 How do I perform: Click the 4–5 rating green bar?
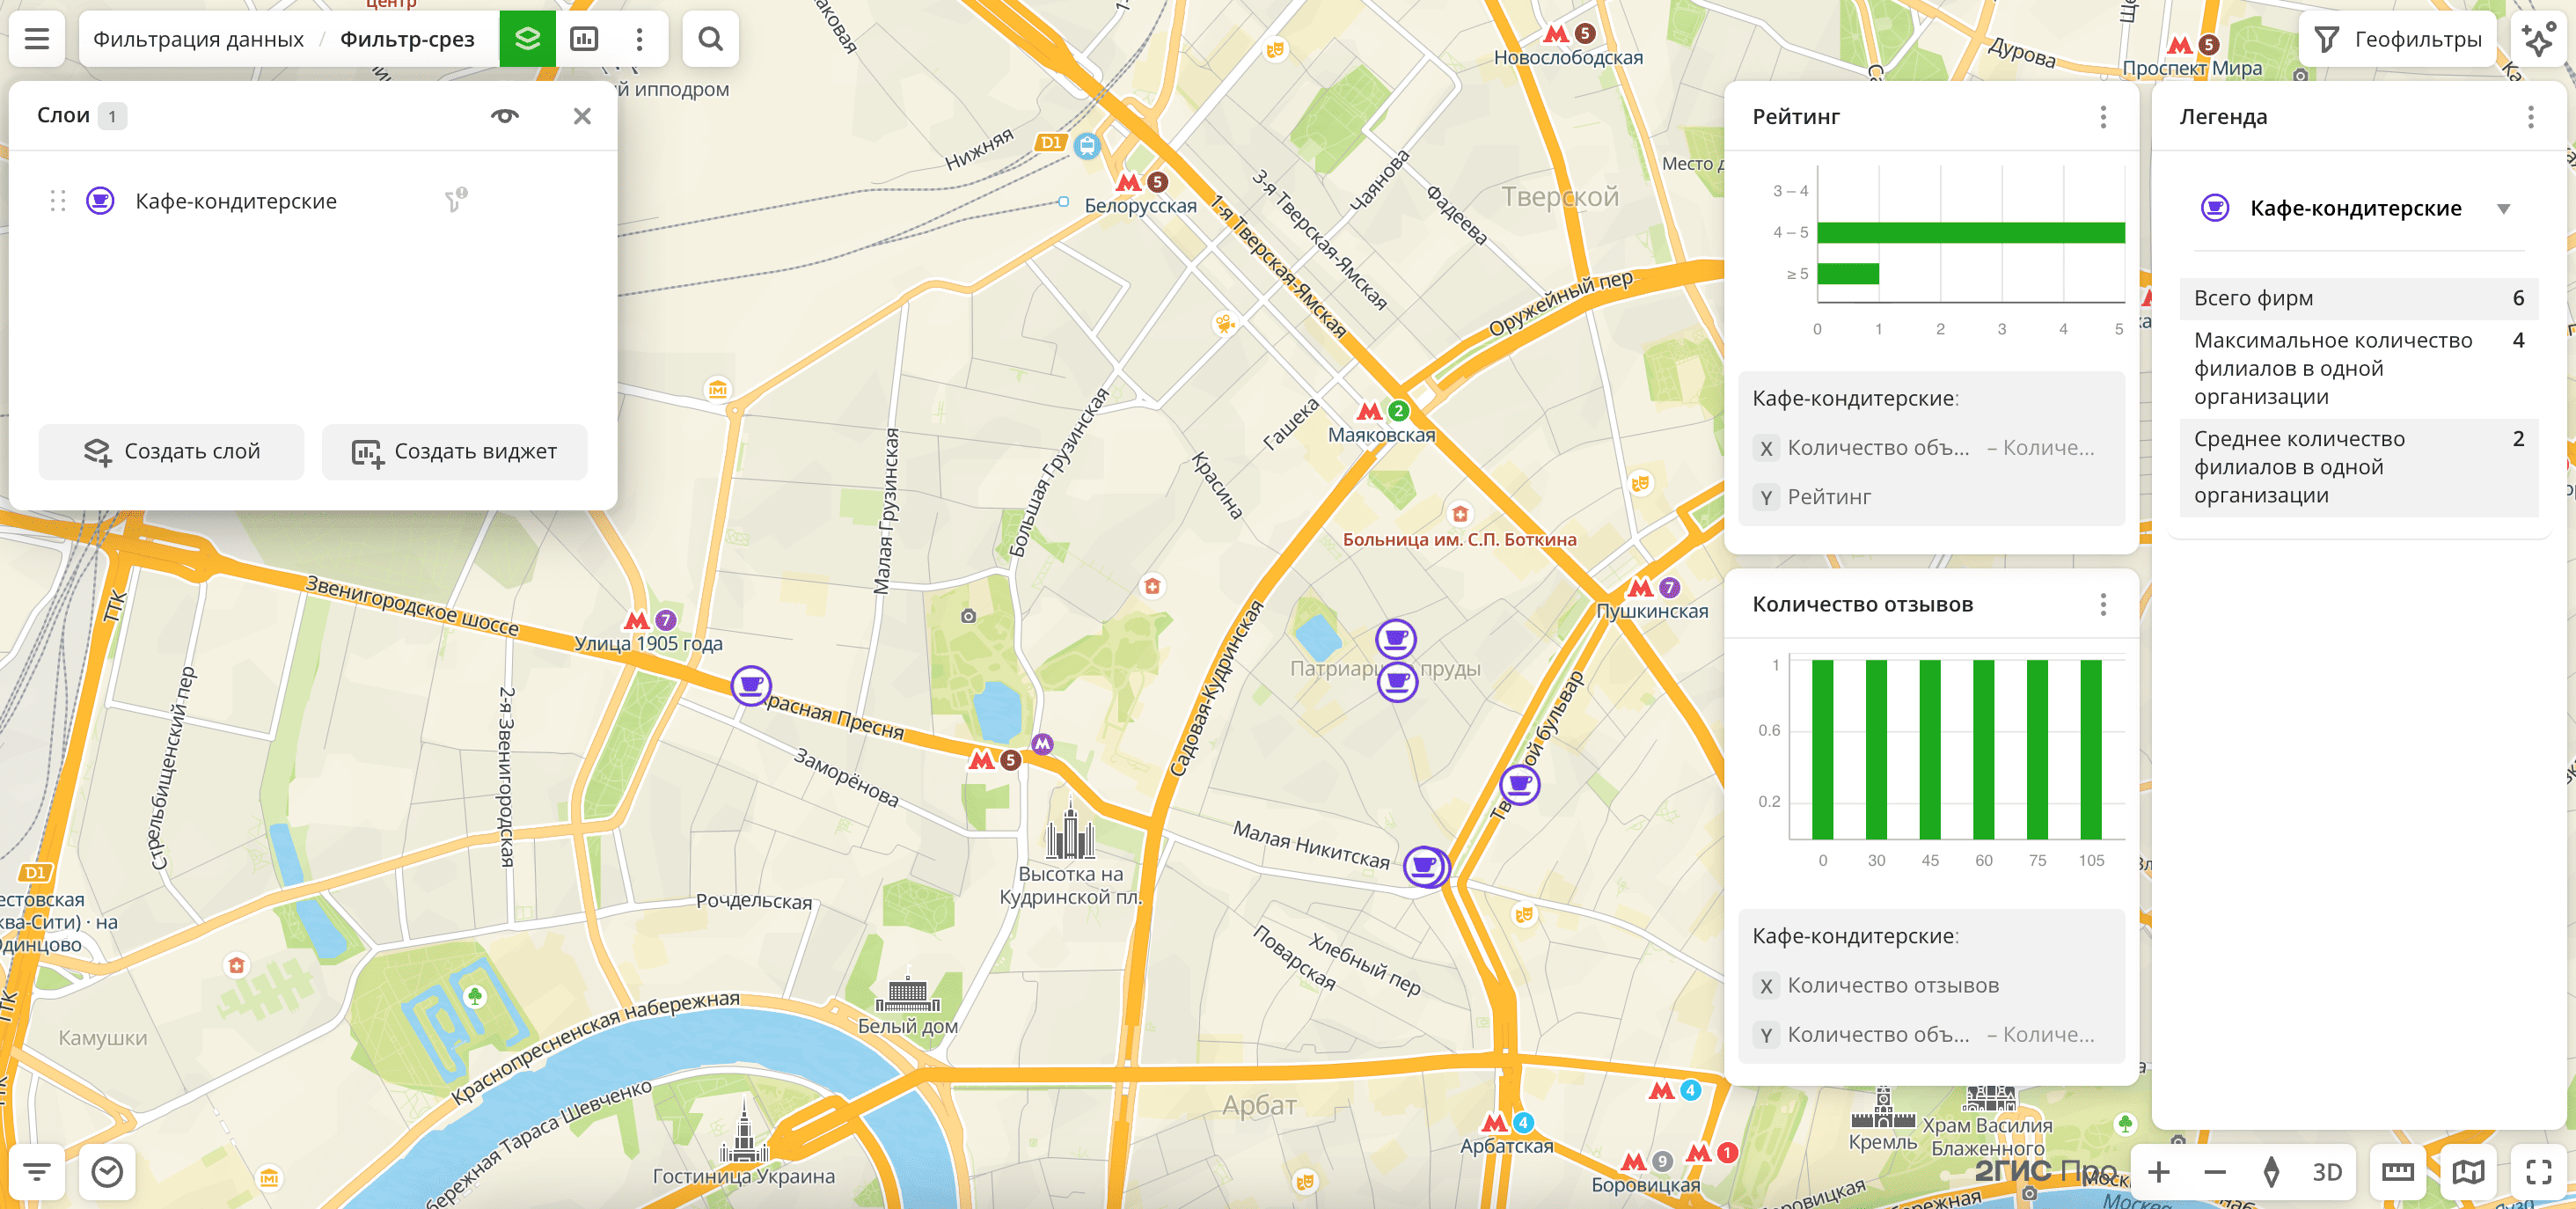[1970, 232]
